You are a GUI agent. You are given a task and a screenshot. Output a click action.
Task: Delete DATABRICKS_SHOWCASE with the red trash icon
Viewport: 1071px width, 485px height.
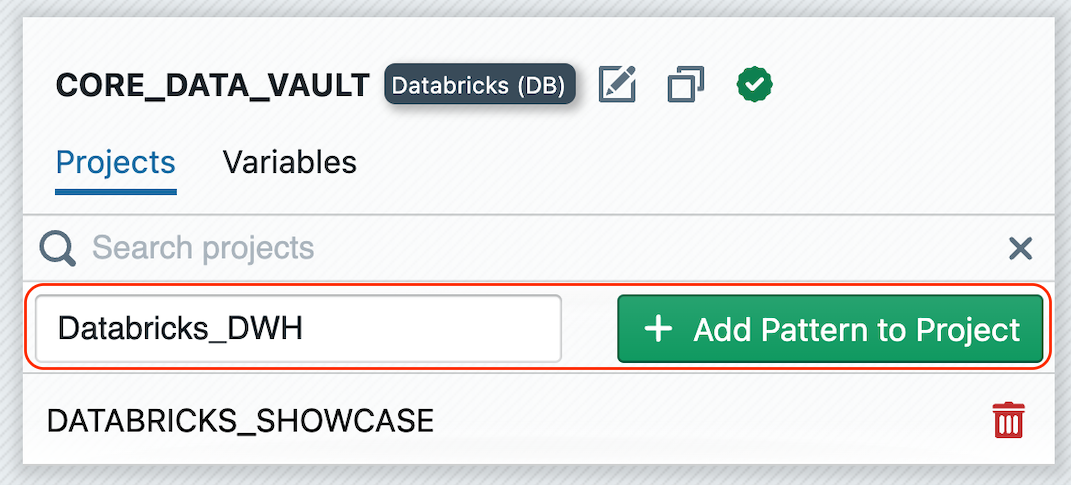(x=1009, y=420)
